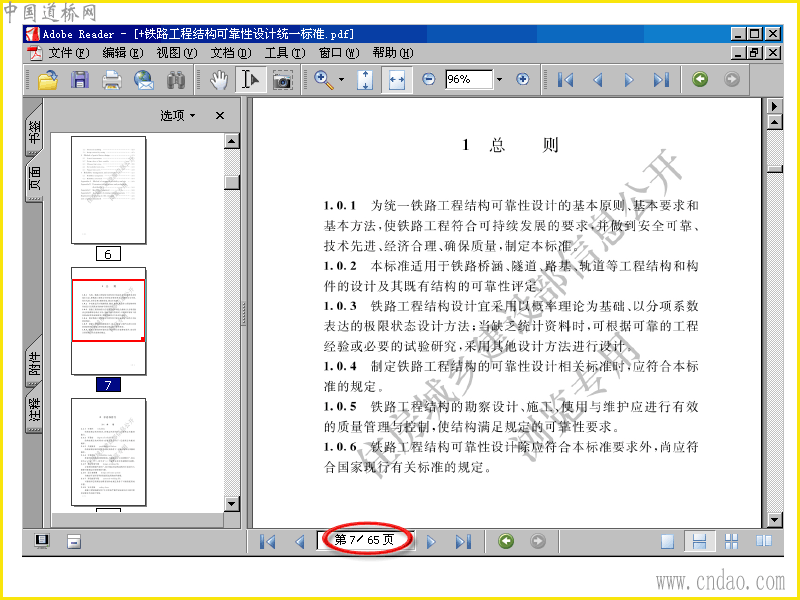The image size is (800, 600).
Task: Switch to Facing pages layout
Action: [x=764, y=541]
